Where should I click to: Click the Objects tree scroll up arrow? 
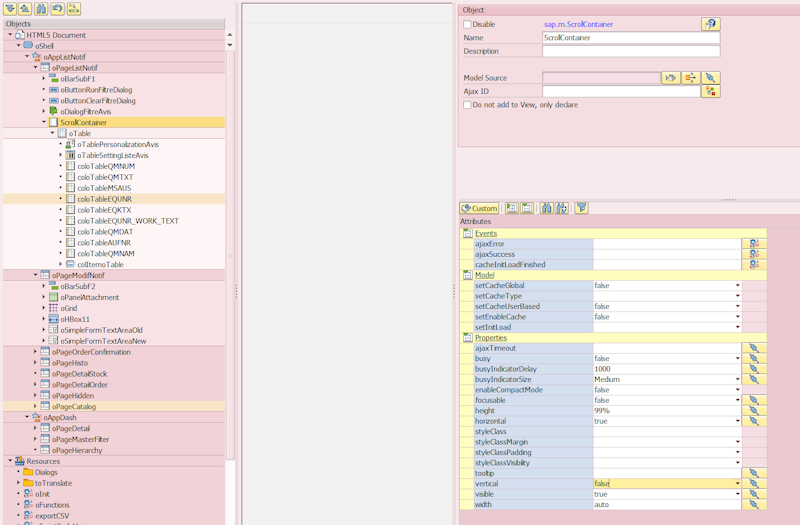[x=230, y=35]
